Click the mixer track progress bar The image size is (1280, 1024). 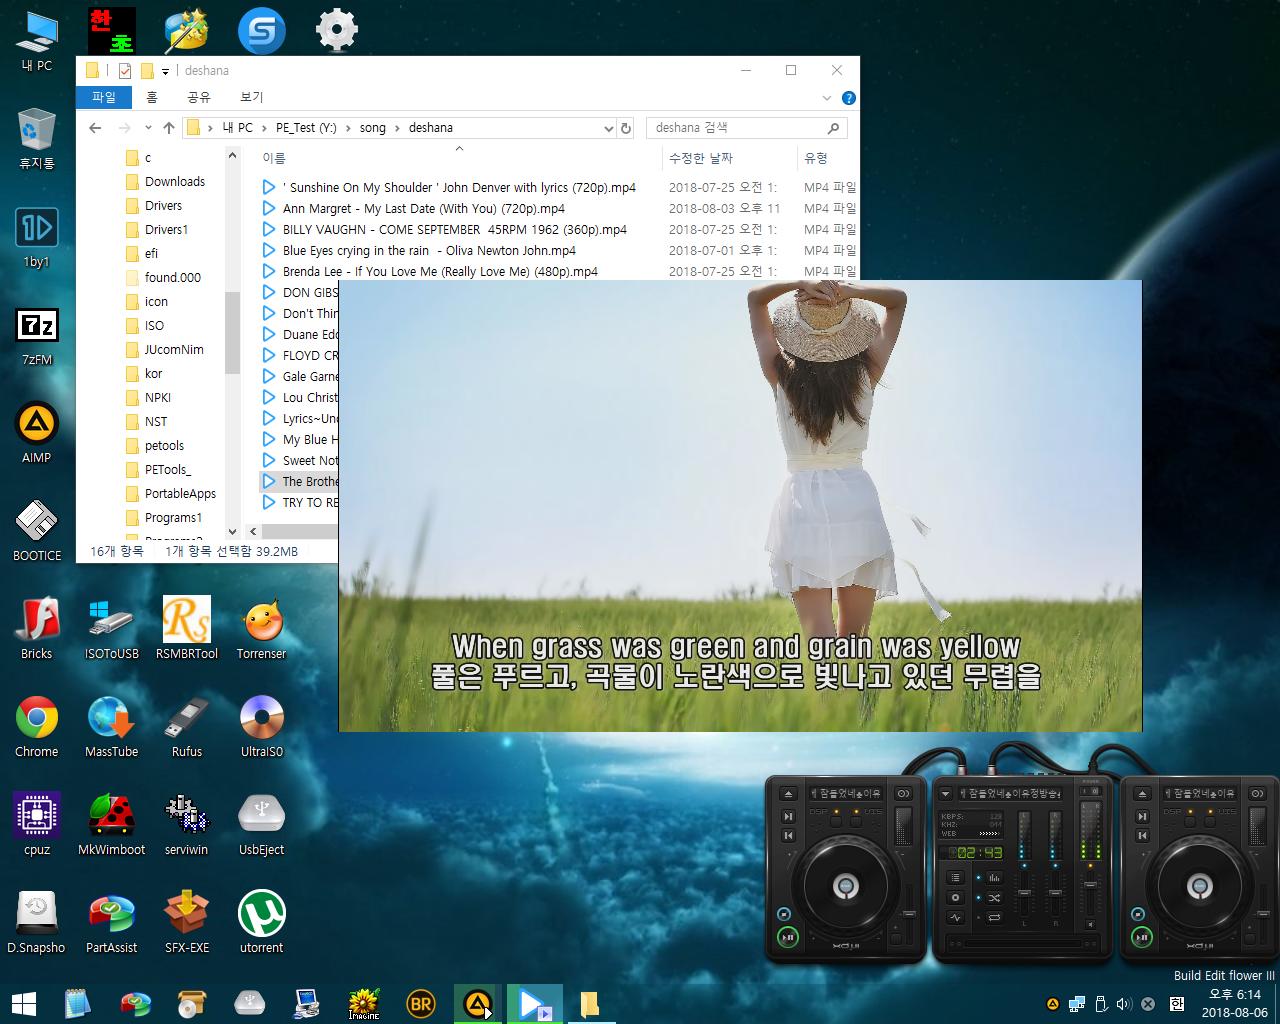point(1024,943)
